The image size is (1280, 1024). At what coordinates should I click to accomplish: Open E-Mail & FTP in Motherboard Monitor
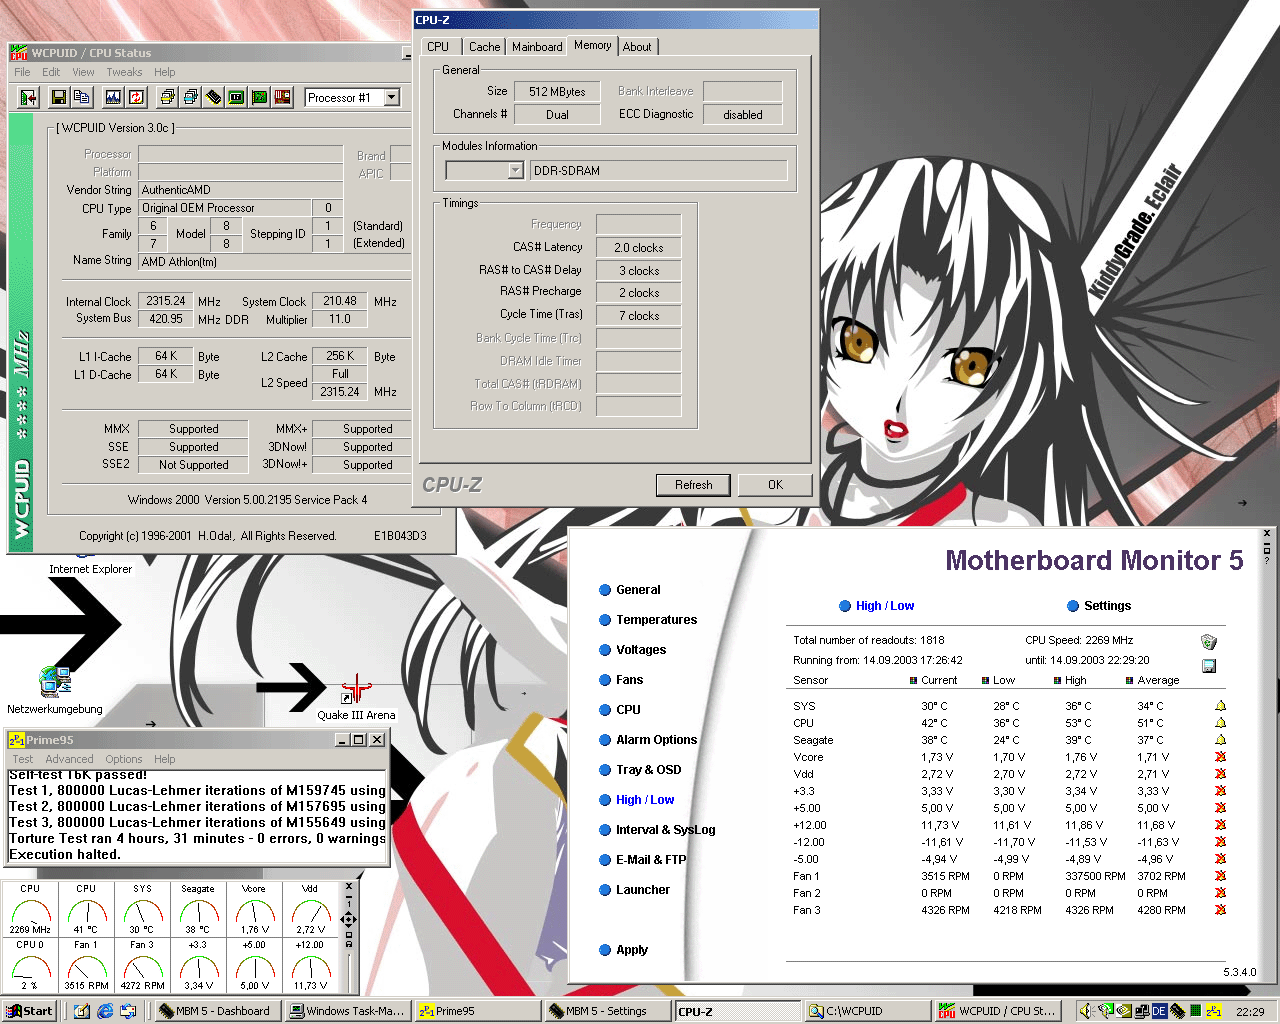(x=643, y=860)
